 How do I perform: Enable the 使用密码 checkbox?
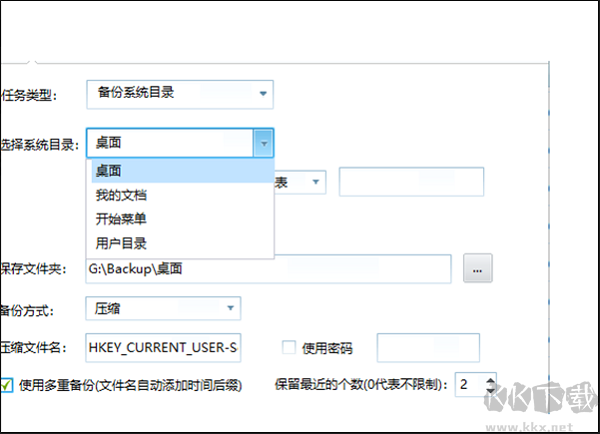290,348
